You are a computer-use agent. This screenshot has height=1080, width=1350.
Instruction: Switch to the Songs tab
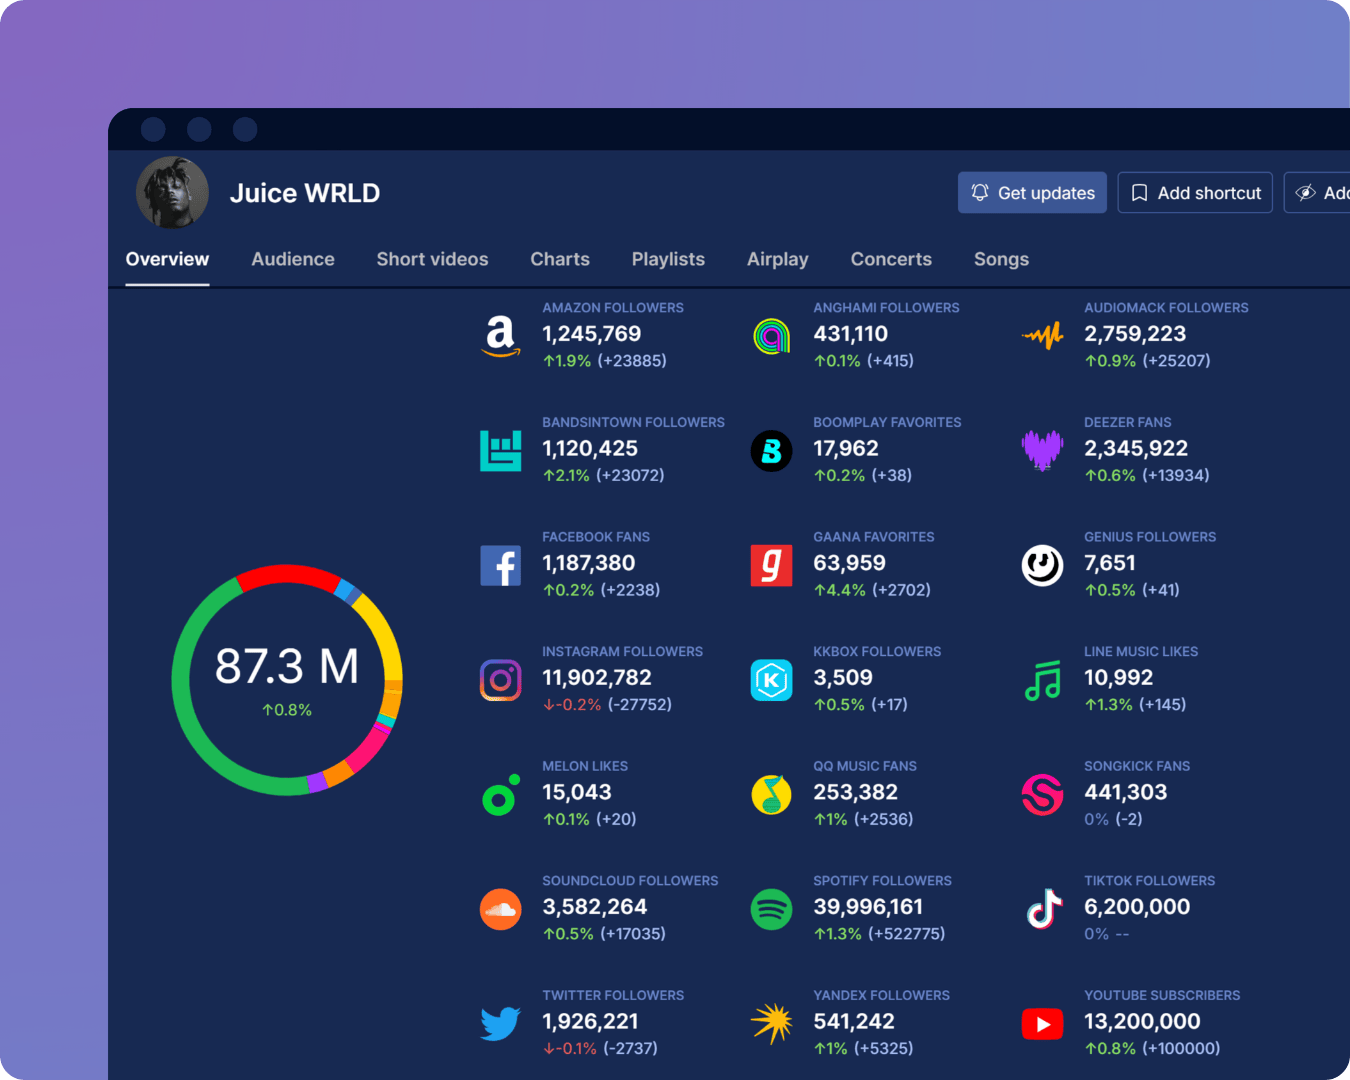tap(1001, 259)
